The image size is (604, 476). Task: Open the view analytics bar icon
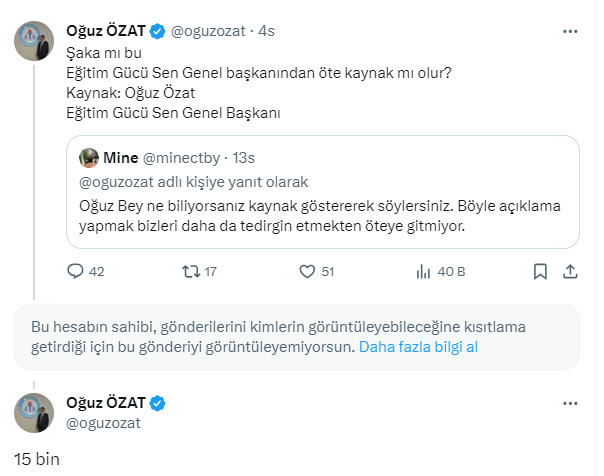(x=424, y=271)
